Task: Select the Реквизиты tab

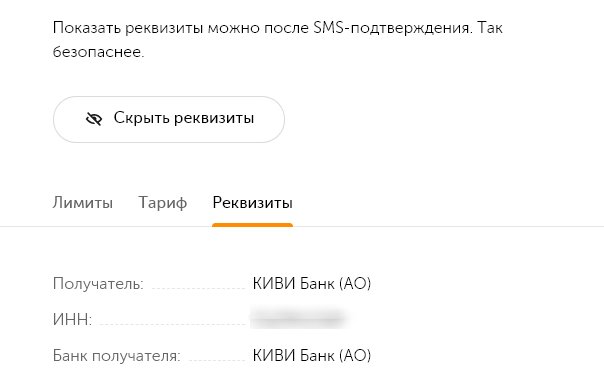Action: [252, 203]
